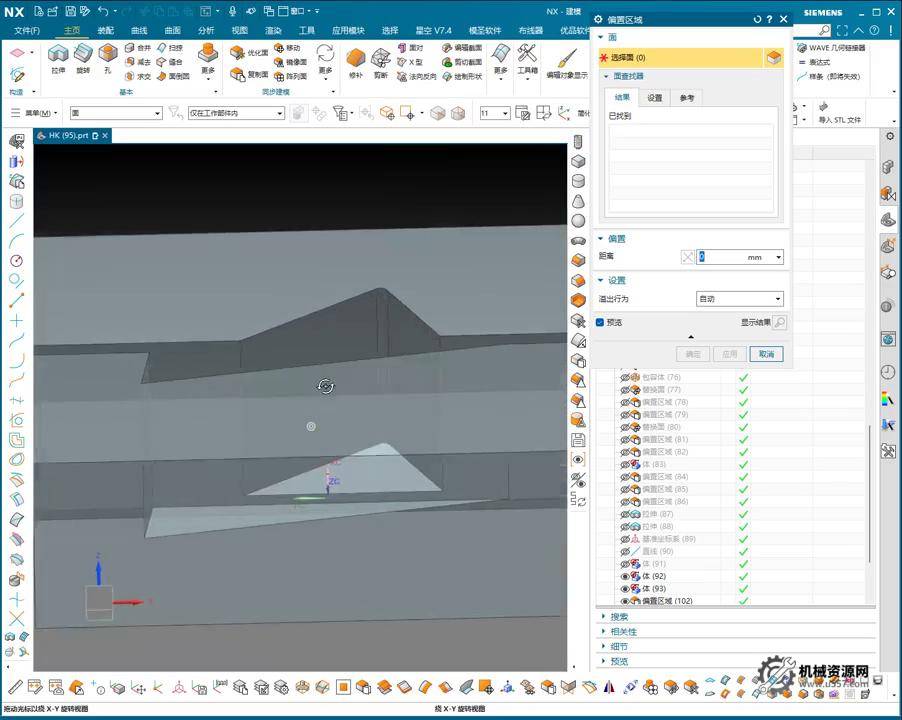Open the 工具箱 toolbox icon

point(527,55)
